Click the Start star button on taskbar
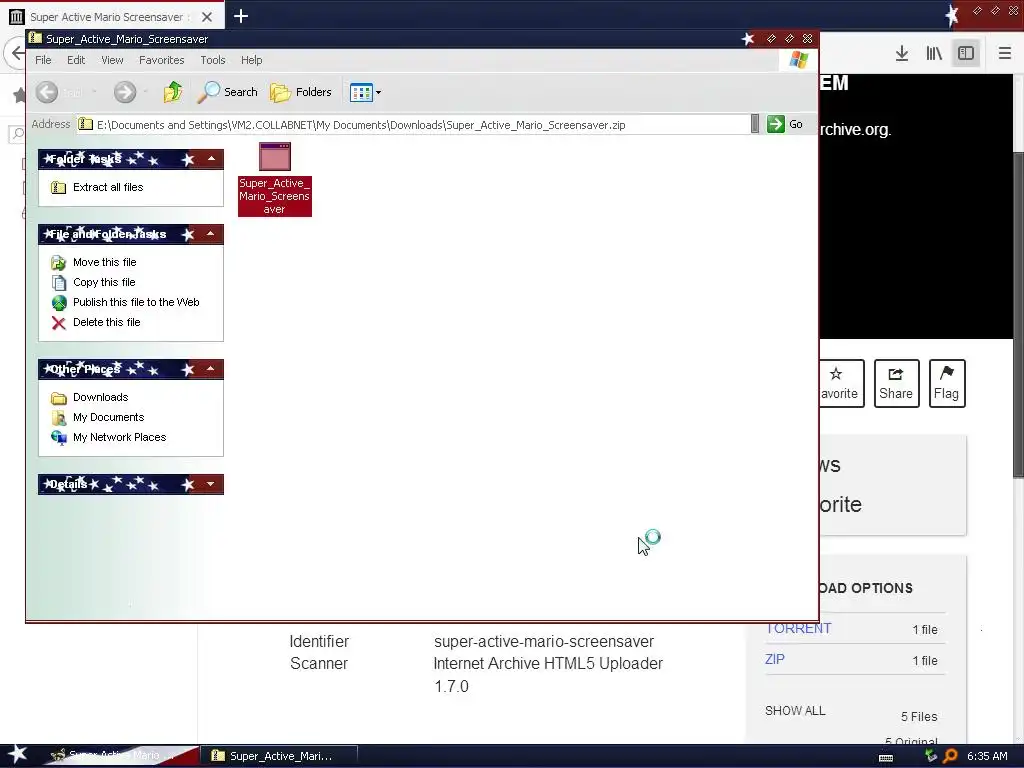1024x768 pixels. pyautogui.click(x=18, y=754)
